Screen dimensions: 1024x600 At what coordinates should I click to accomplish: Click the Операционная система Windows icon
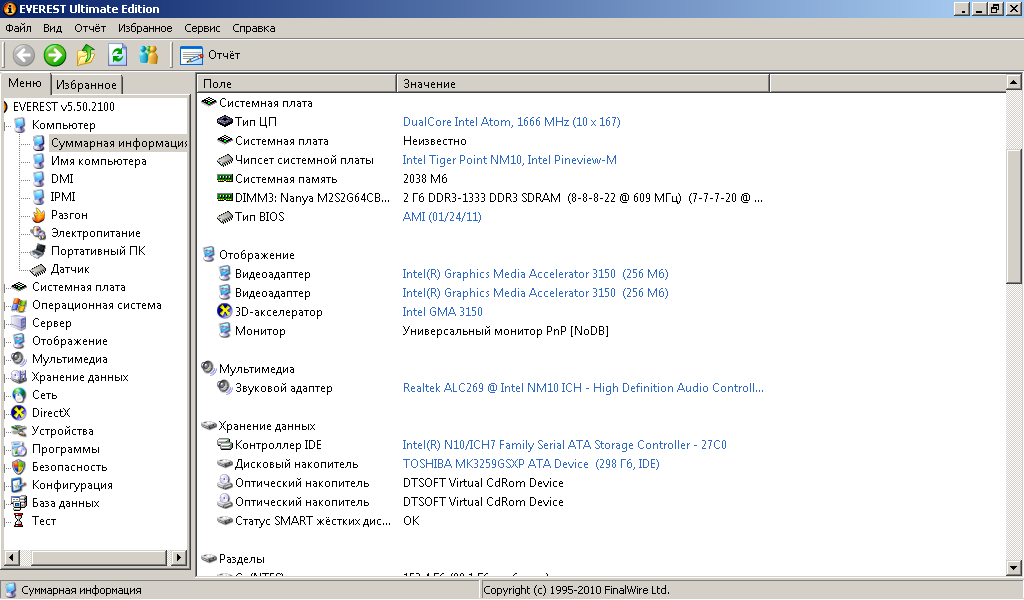(20, 305)
